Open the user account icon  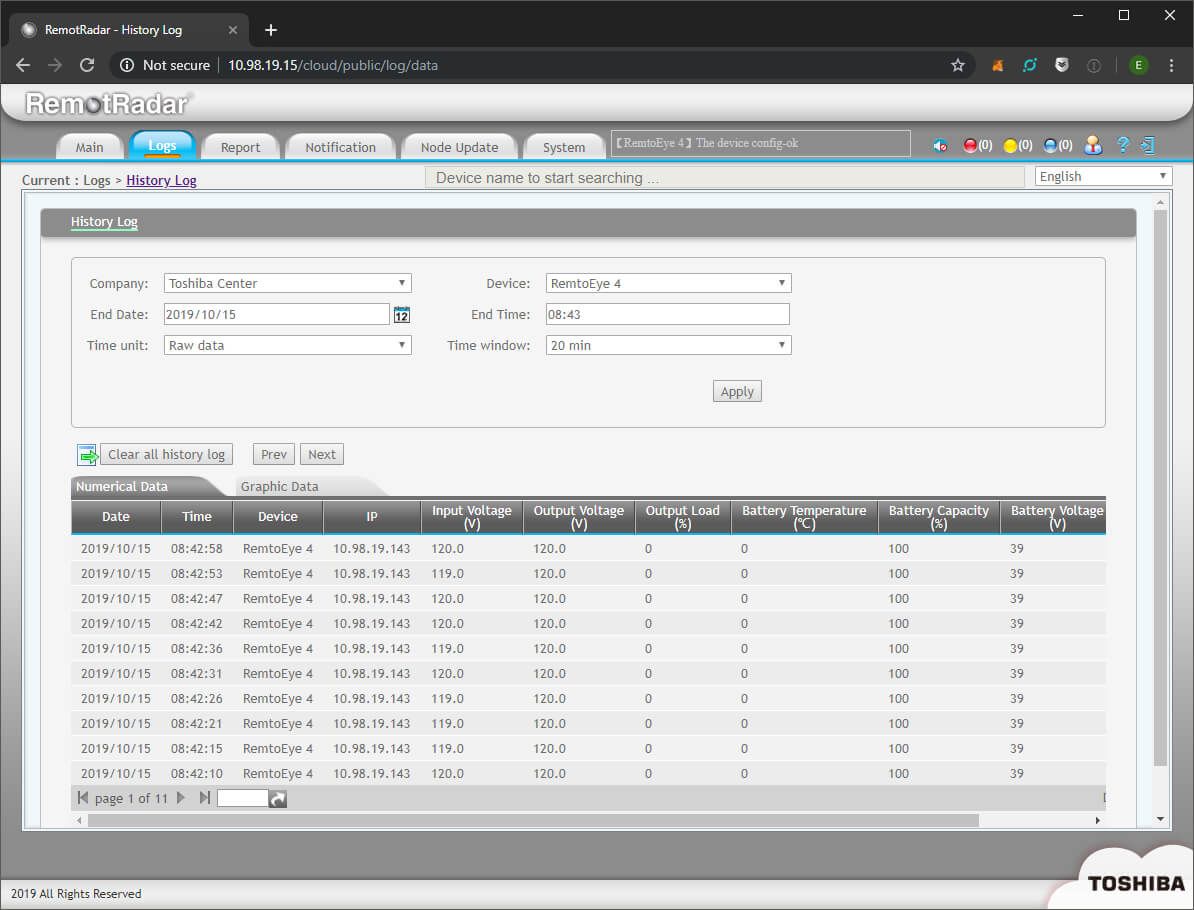tap(1093, 146)
